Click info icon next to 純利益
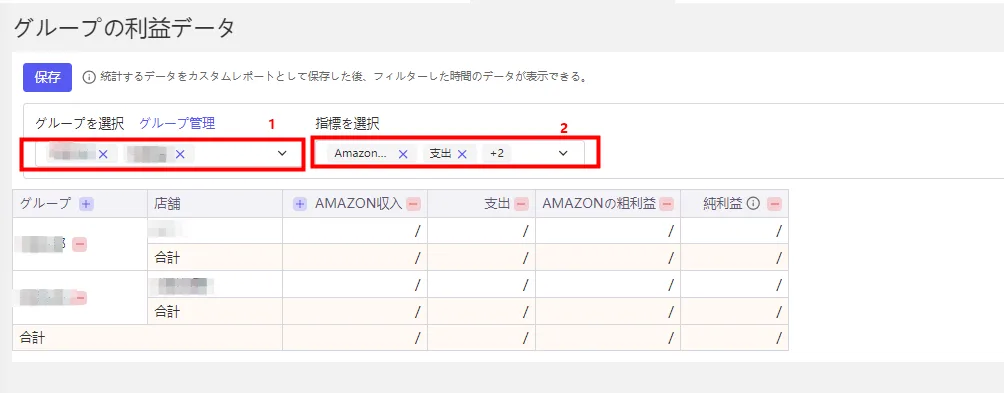This screenshot has width=1004, height=393. pyautogui.click(x=754, y=204)
